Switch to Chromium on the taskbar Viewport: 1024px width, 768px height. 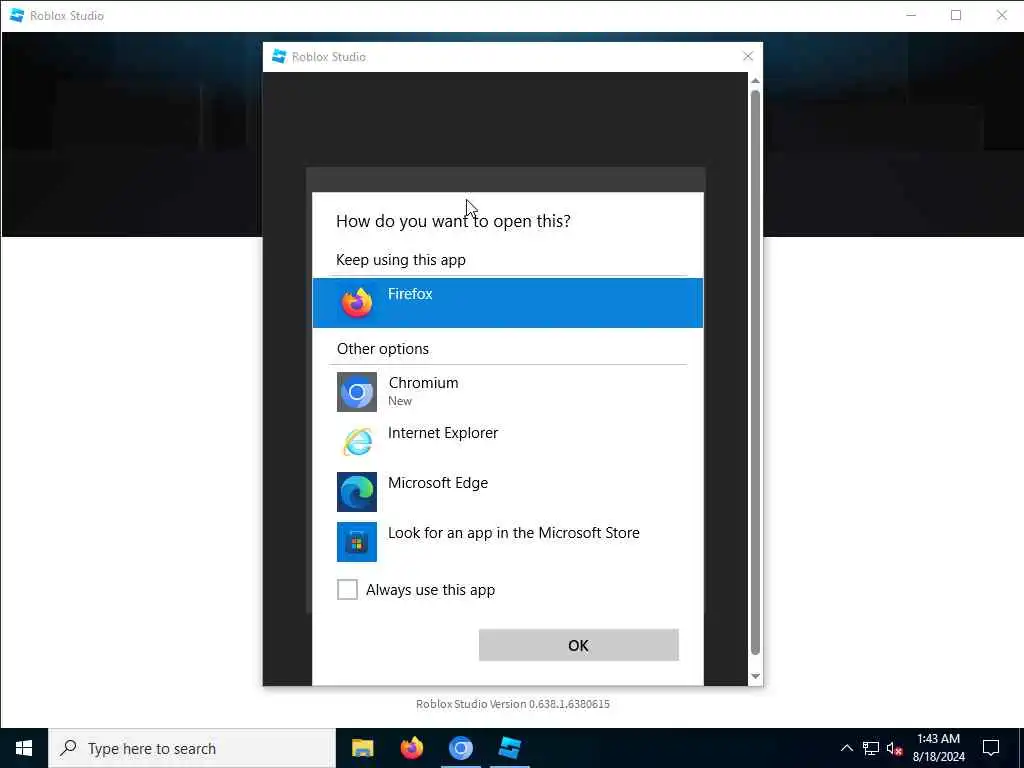point(460,748)
